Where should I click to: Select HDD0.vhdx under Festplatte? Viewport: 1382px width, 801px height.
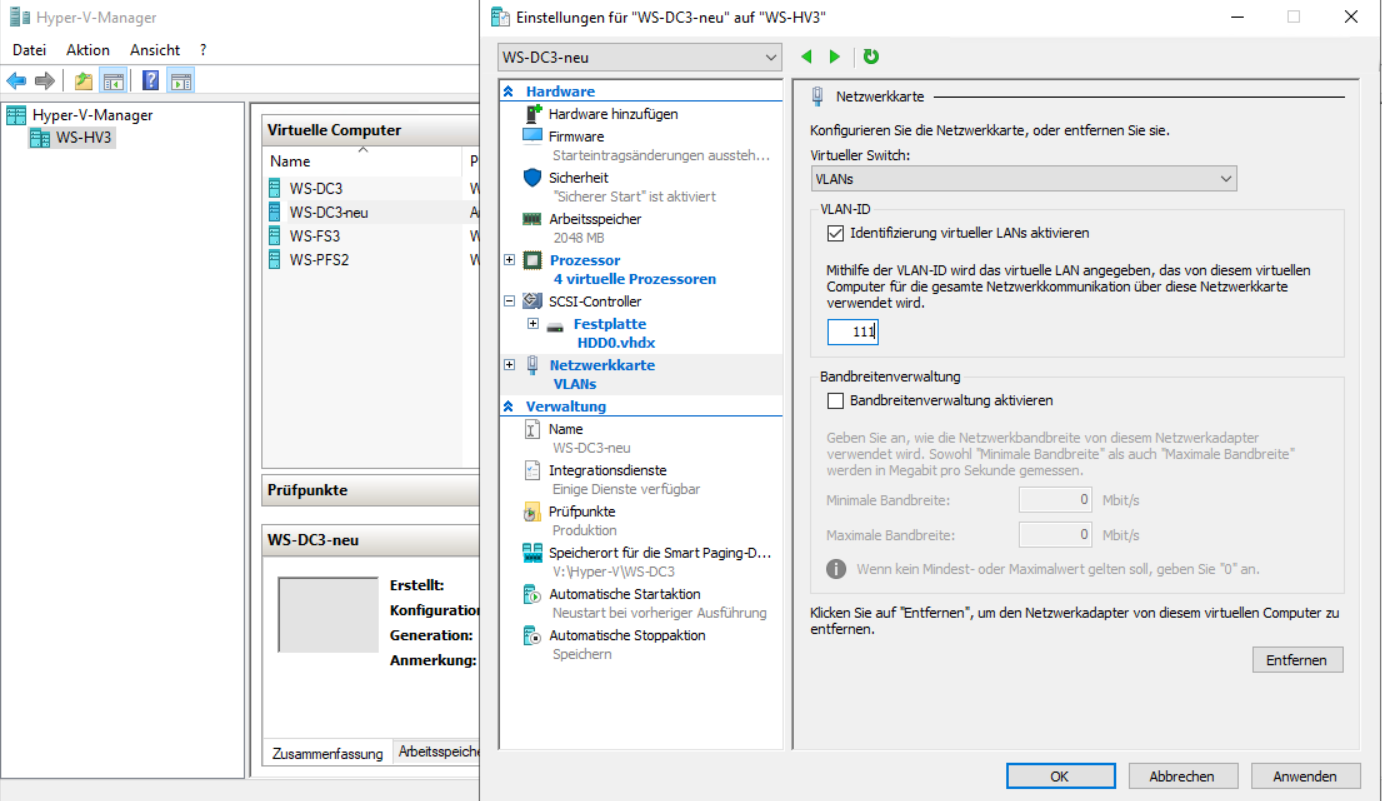click(x=616, y=342)
